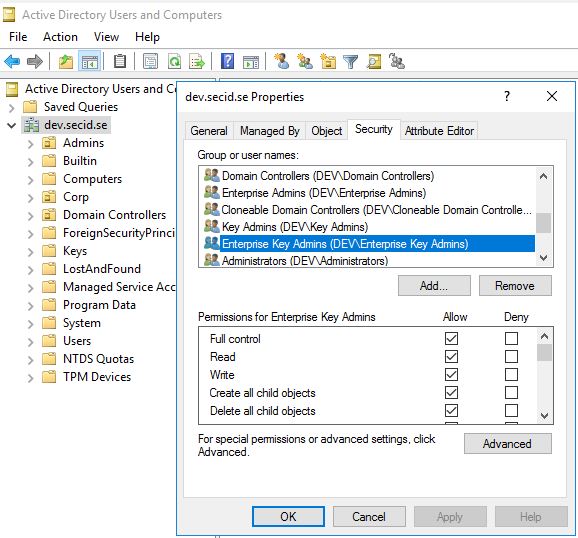Select the TPM Devices tree item
The image size is (578, 538).
tap(97, 377)
